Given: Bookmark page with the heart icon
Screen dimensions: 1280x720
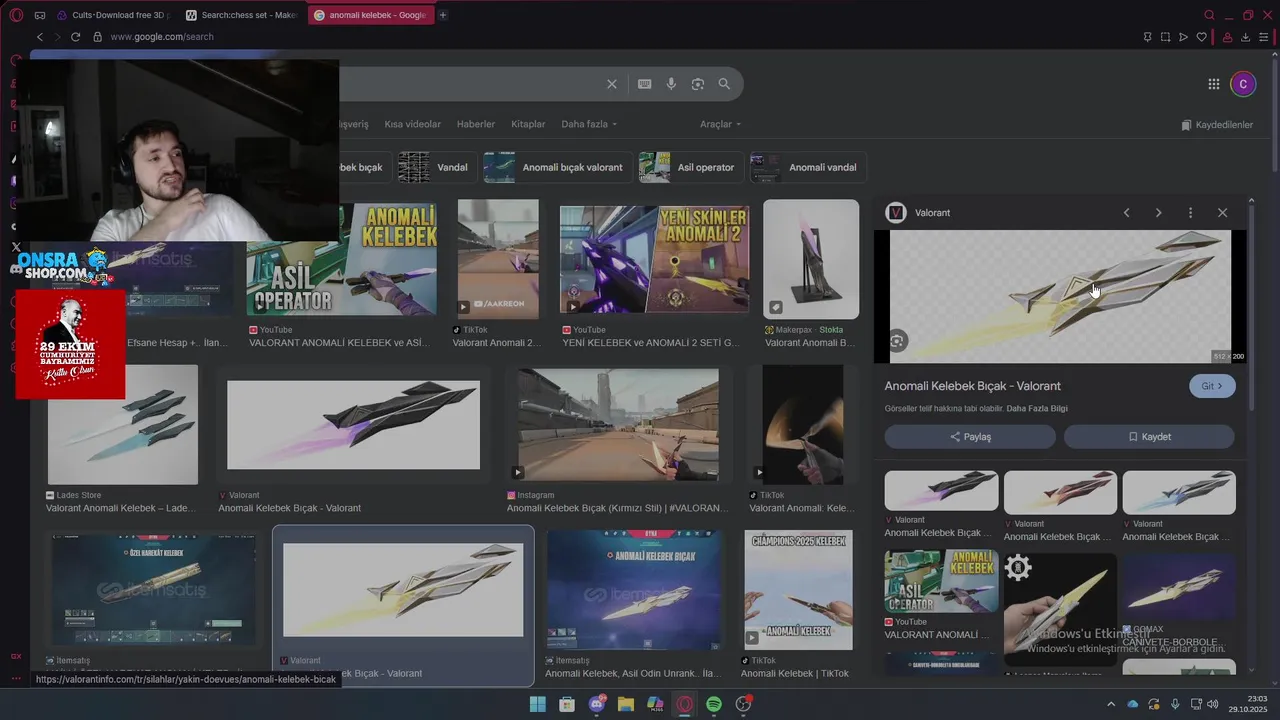Looking at the screenshot, I should click(x=1202, y=37).
